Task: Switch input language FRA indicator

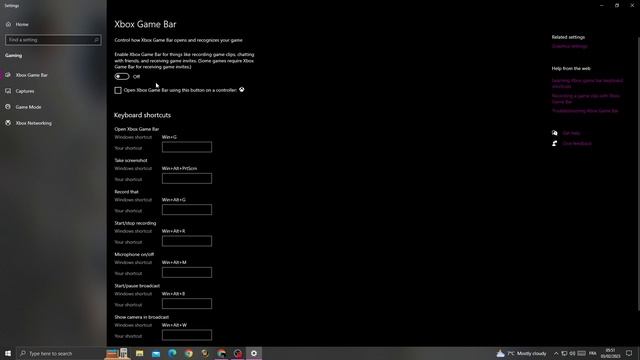Action: [593, 353]
